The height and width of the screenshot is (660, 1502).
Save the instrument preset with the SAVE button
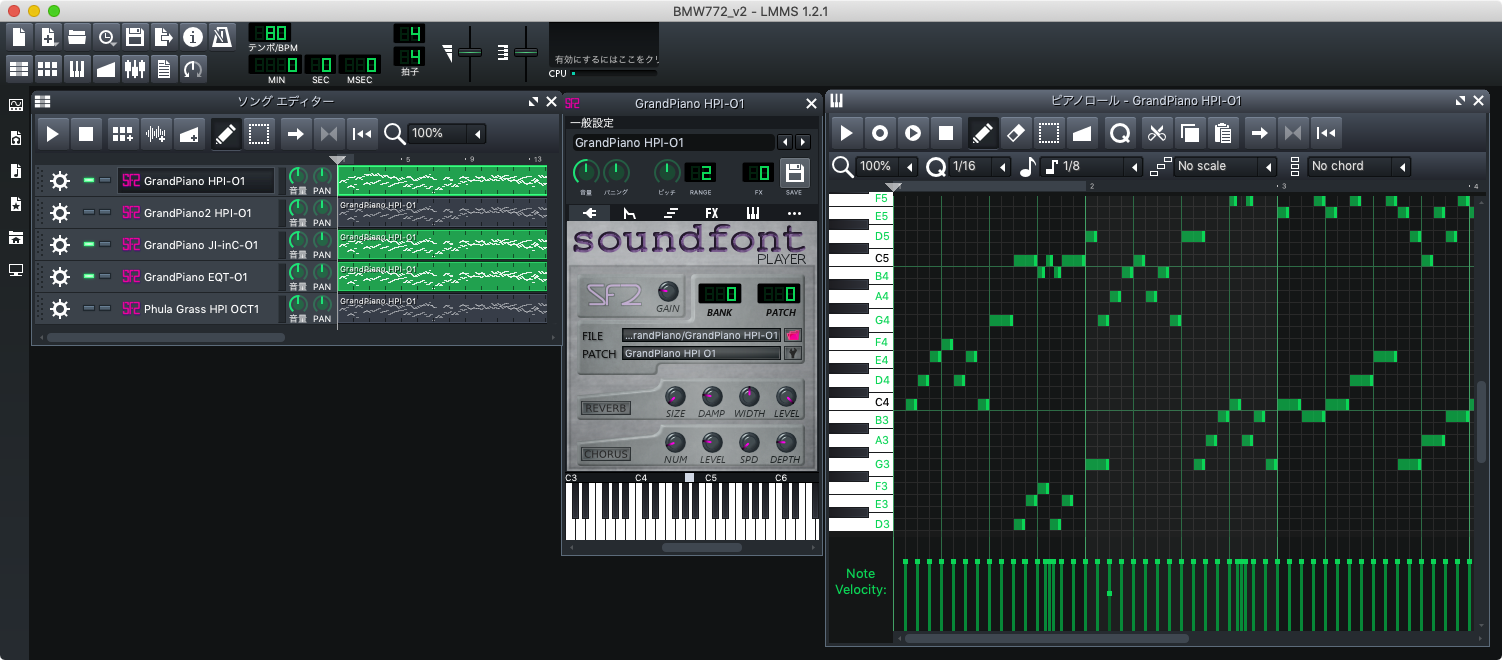(x=794, y=174)
